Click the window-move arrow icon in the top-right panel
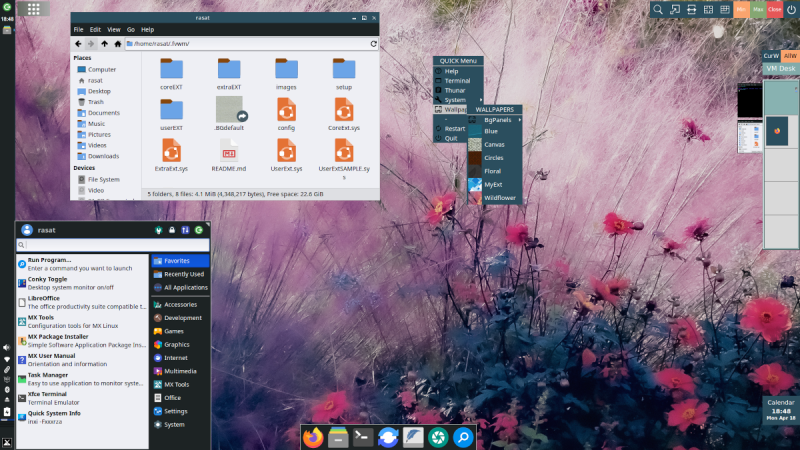The image size is (800, 450). click(674, 9)
